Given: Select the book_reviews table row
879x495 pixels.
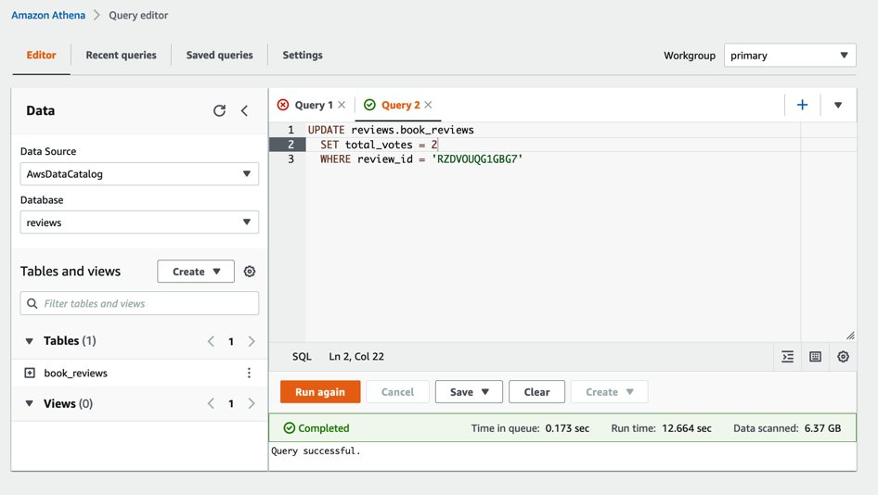Looking at the screenshot, I should (139, 373).
